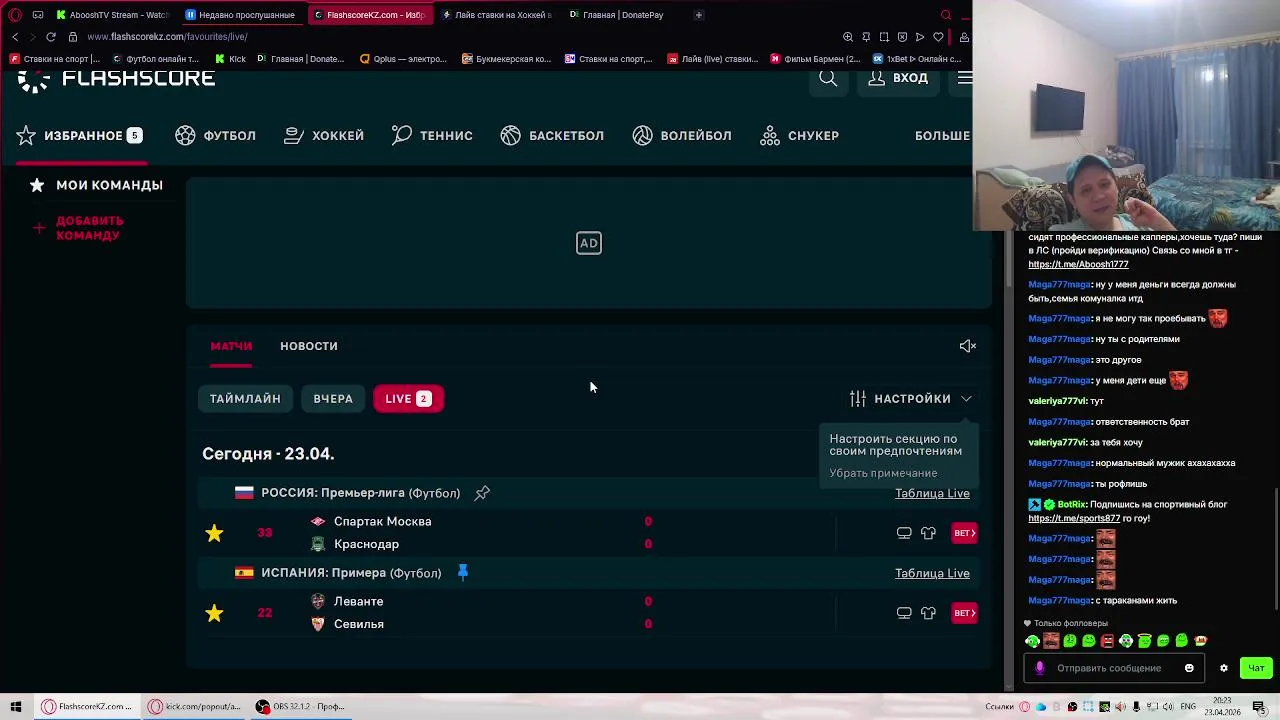Open chat settings gear icon
Image resolution: width=1280 pixels, height=720 pixels.
point(1223,668)
